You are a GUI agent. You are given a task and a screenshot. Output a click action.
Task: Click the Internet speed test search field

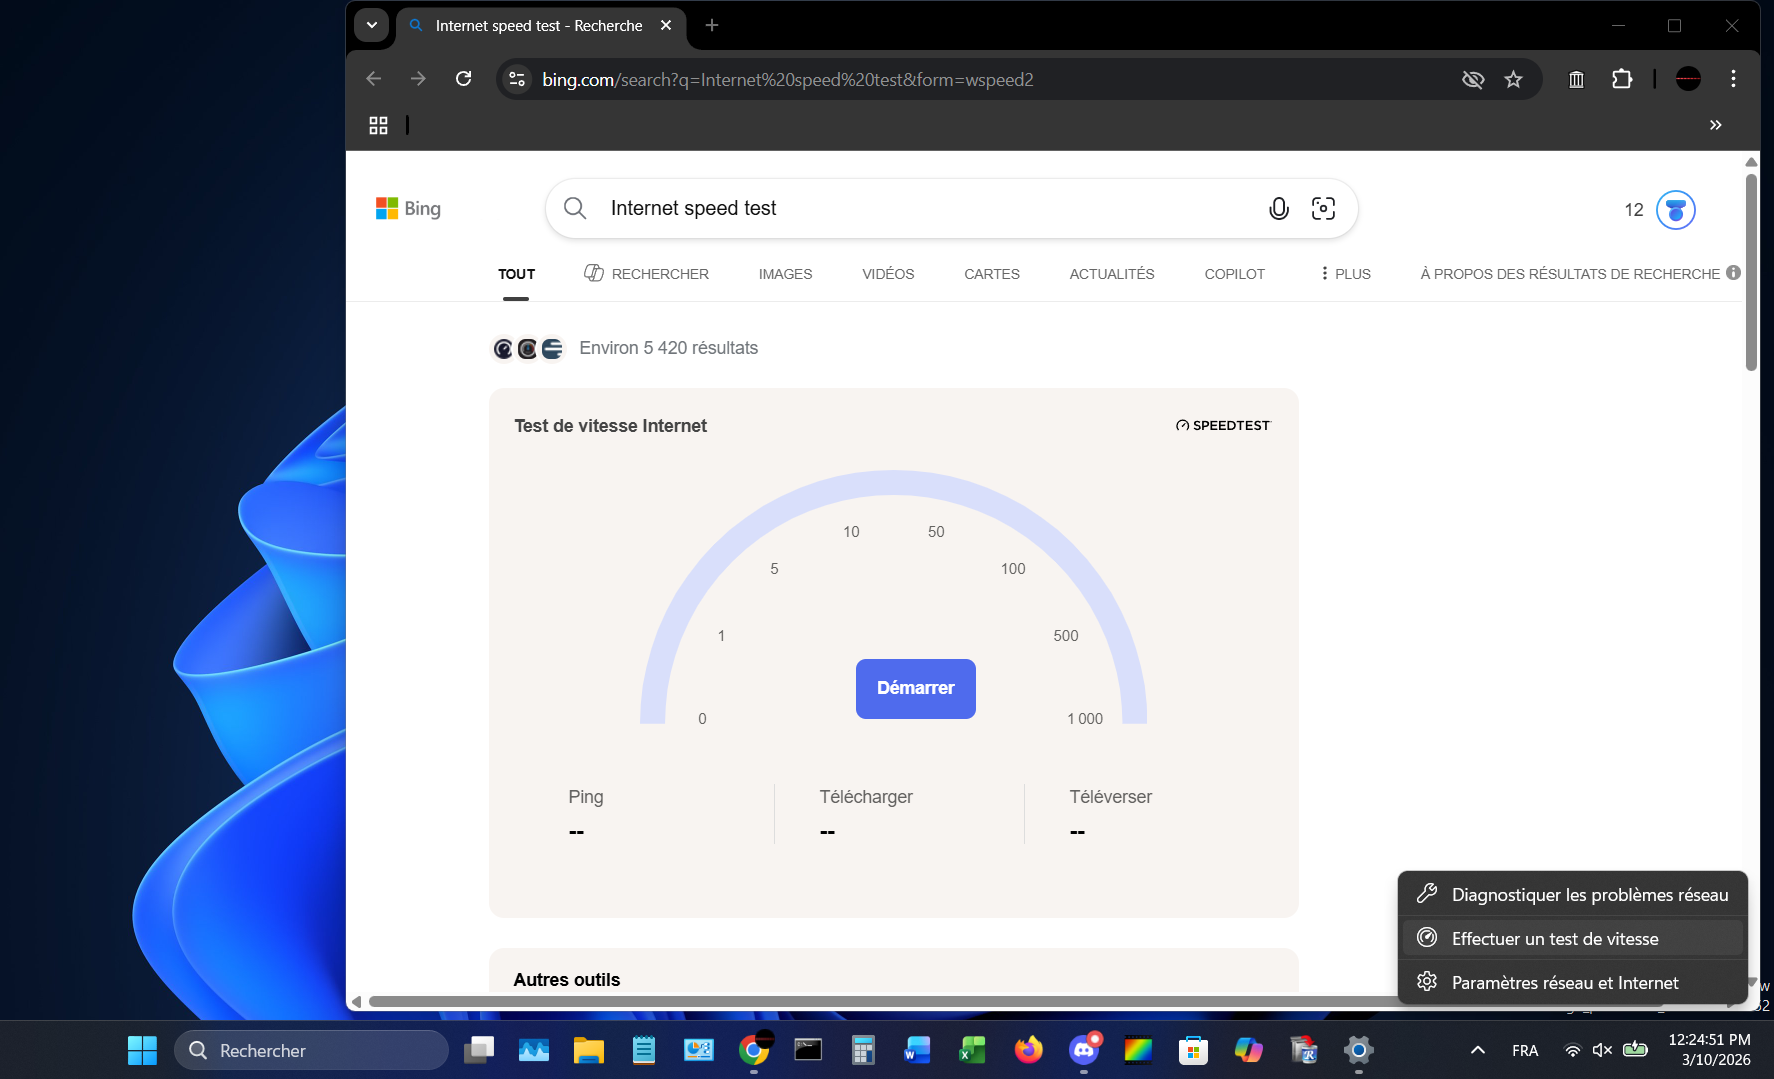click(920, 208)
